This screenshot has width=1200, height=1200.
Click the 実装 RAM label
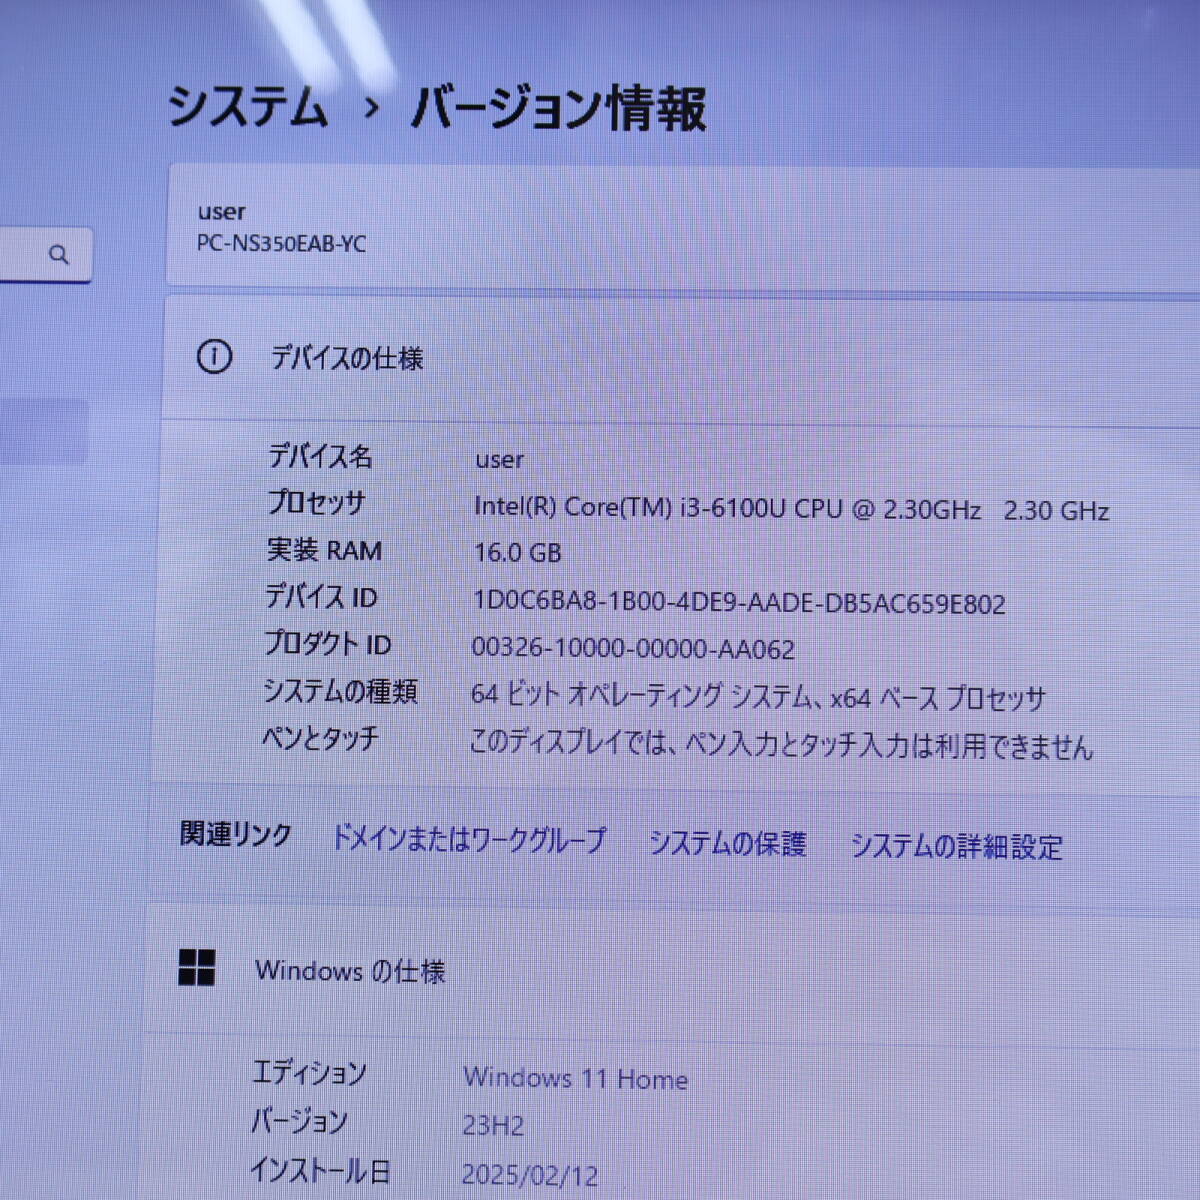[324, 550]
